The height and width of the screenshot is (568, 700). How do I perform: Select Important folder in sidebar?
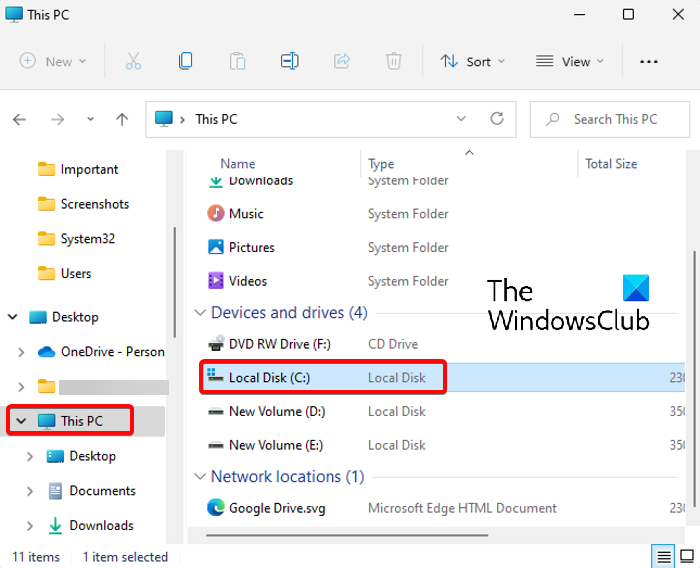pos(78,169)
